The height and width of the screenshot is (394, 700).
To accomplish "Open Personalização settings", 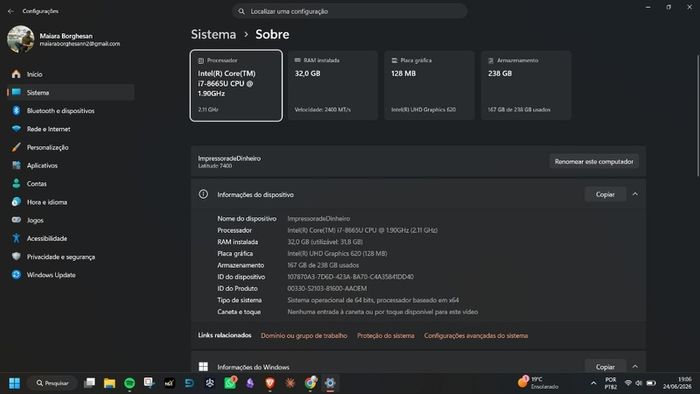I will pyautogui.click(x=71, y=147).
